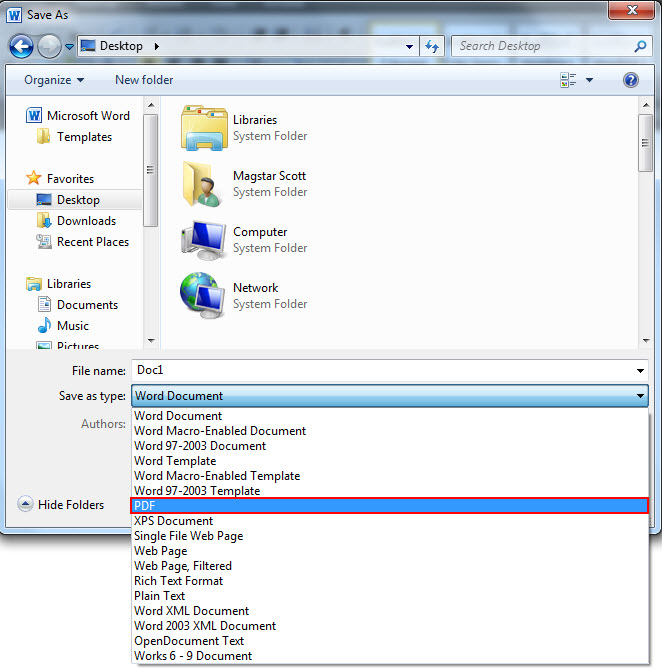Click the file list scroll down arrow
The height and width of the screenshot is (668, 662).
(646, 340)
